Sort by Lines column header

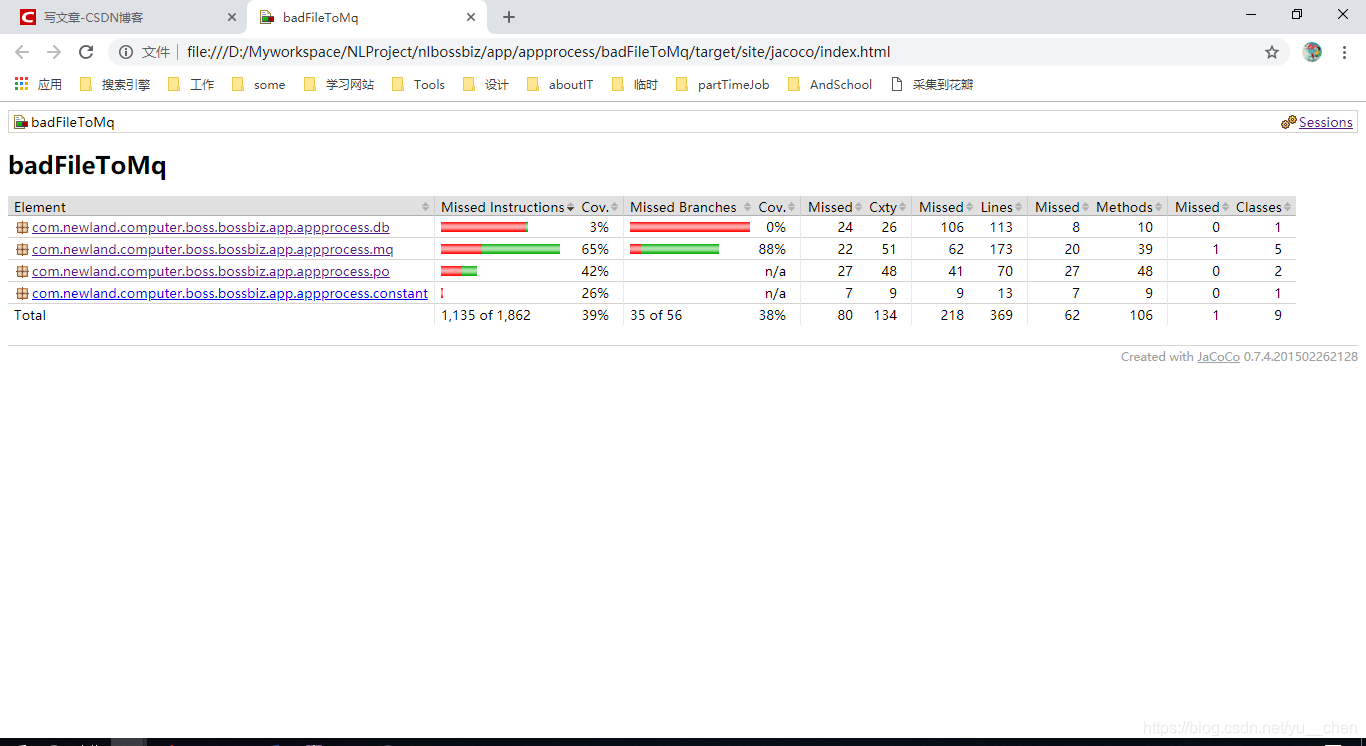(1000, 207)
